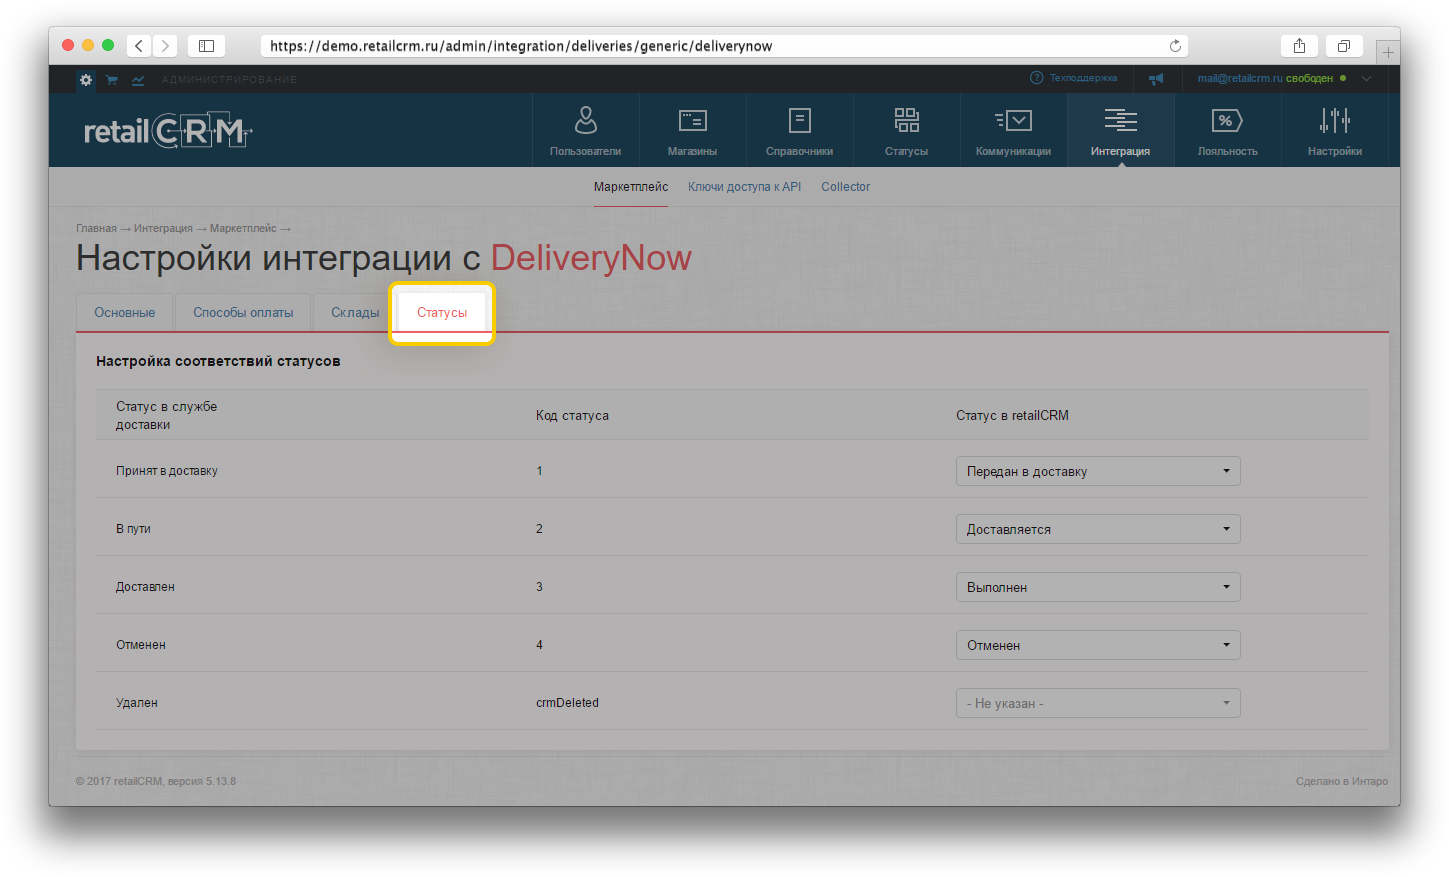The width and height of the screenshot is (1449, 877).
Task: Open the Collector link
Action: tap(845, 187)
